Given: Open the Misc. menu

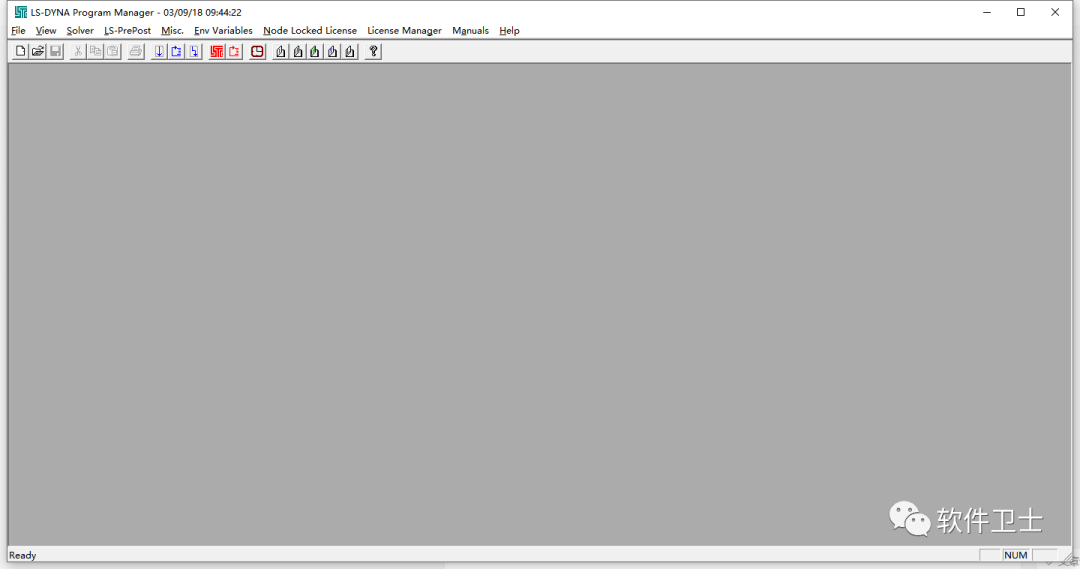Looking at the screenshot, I should pos(172,30).
